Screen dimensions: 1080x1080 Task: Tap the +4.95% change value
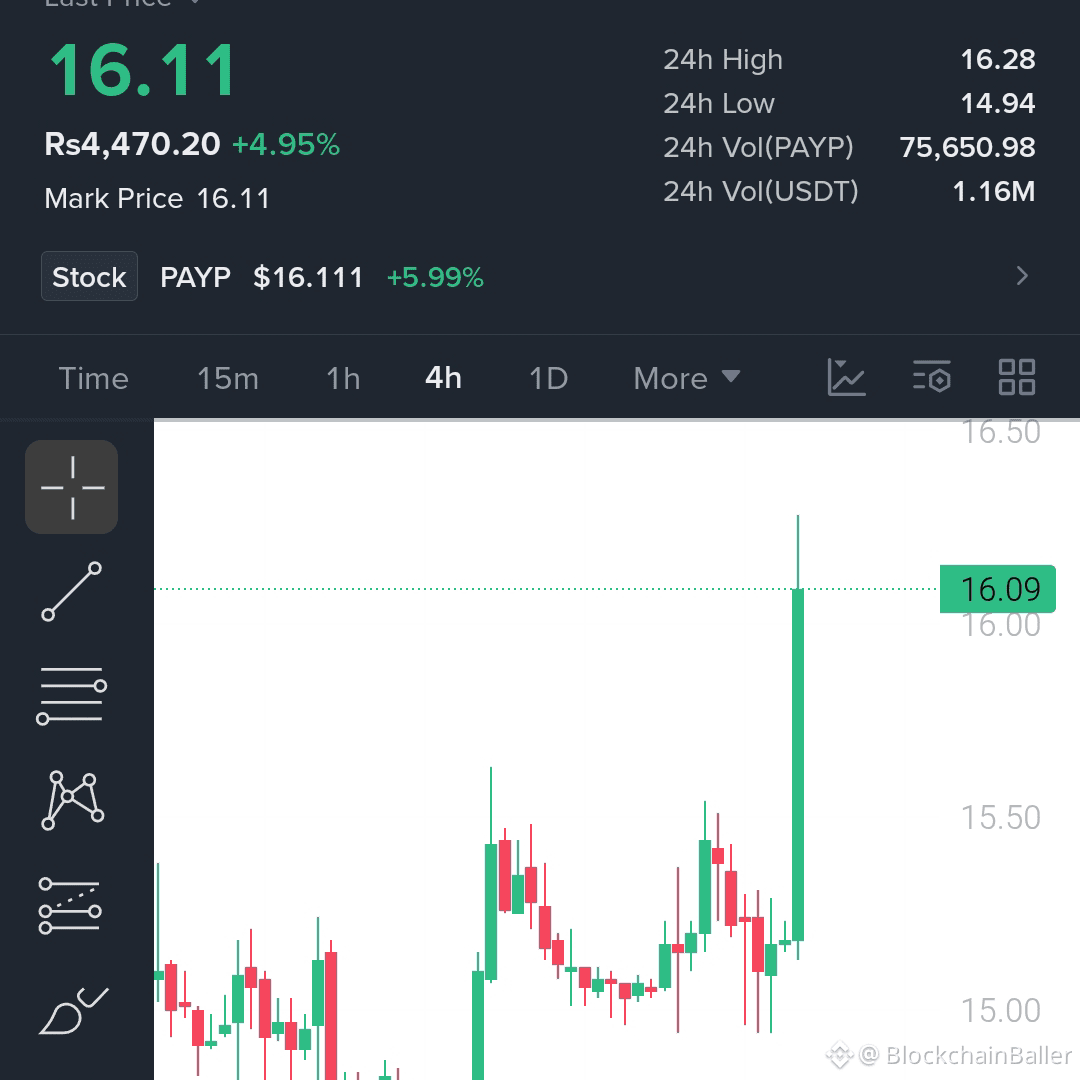pyautogui.click(x=286, y=145)
